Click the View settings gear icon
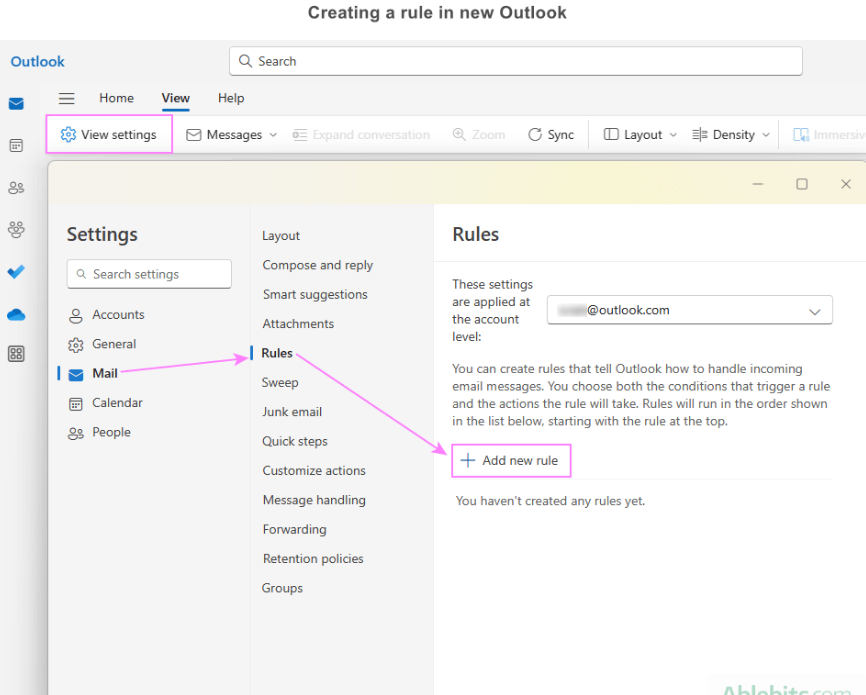 click(x=68, y=134)
